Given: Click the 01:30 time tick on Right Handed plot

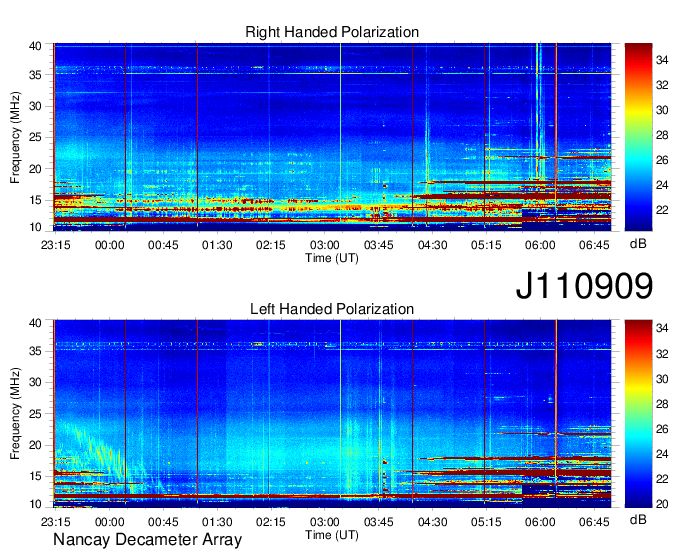Looking at the screenshot, I should tap(217, 245).
